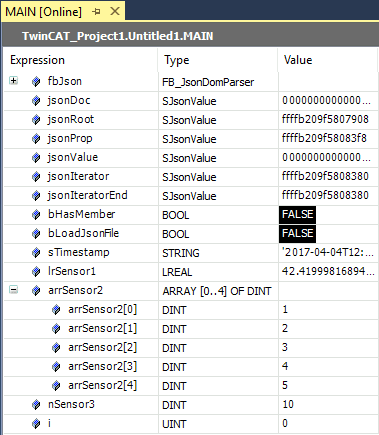The width and height of the screenshot is (379, 435).
Task: Toggle the bLoadJsonFile FALSE value
Action: pyautogui.click(x=297, y=233)
